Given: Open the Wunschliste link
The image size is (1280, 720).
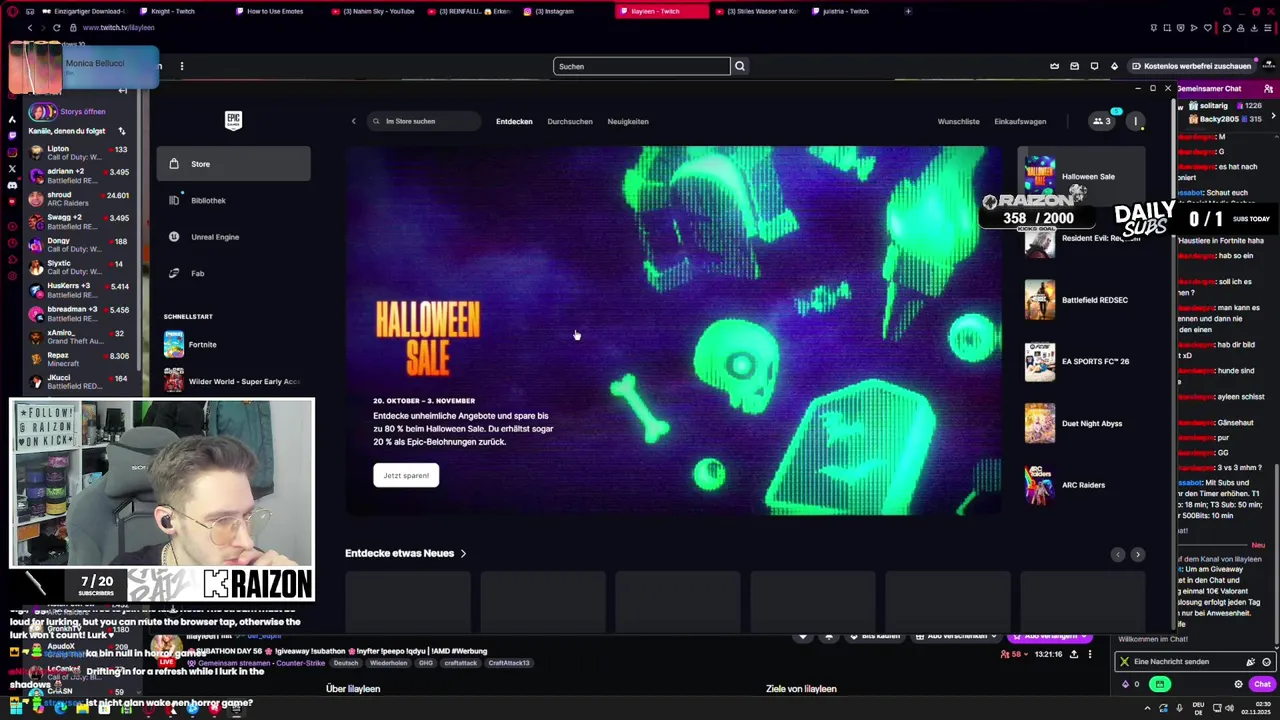Looking at the screenshot, I should click(x=958, y=121).
